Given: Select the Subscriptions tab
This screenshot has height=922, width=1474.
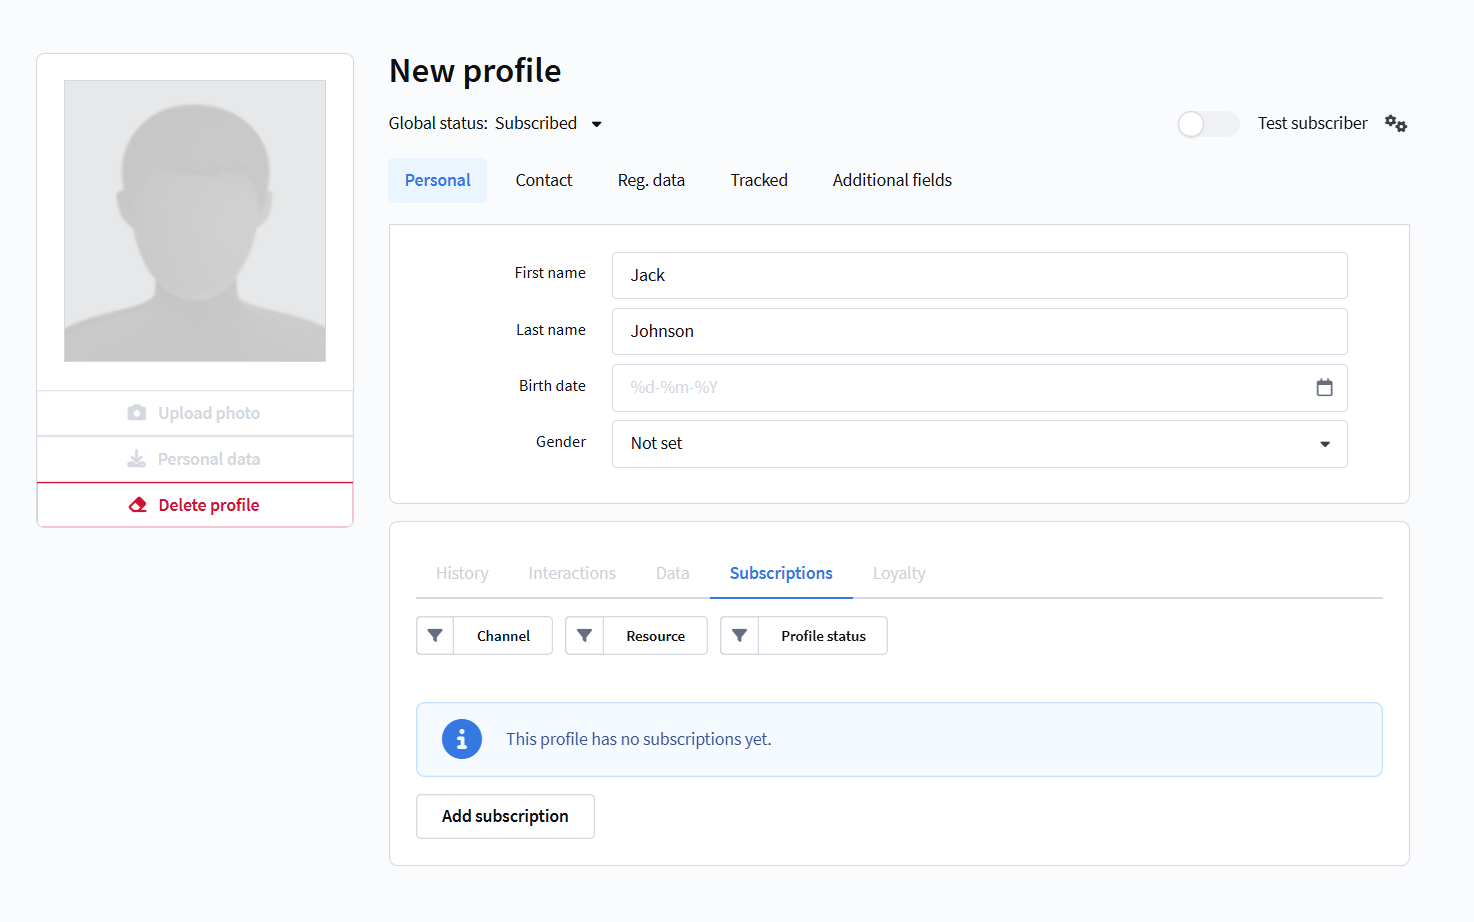Looking at the screenshot, I should [781, 573].
